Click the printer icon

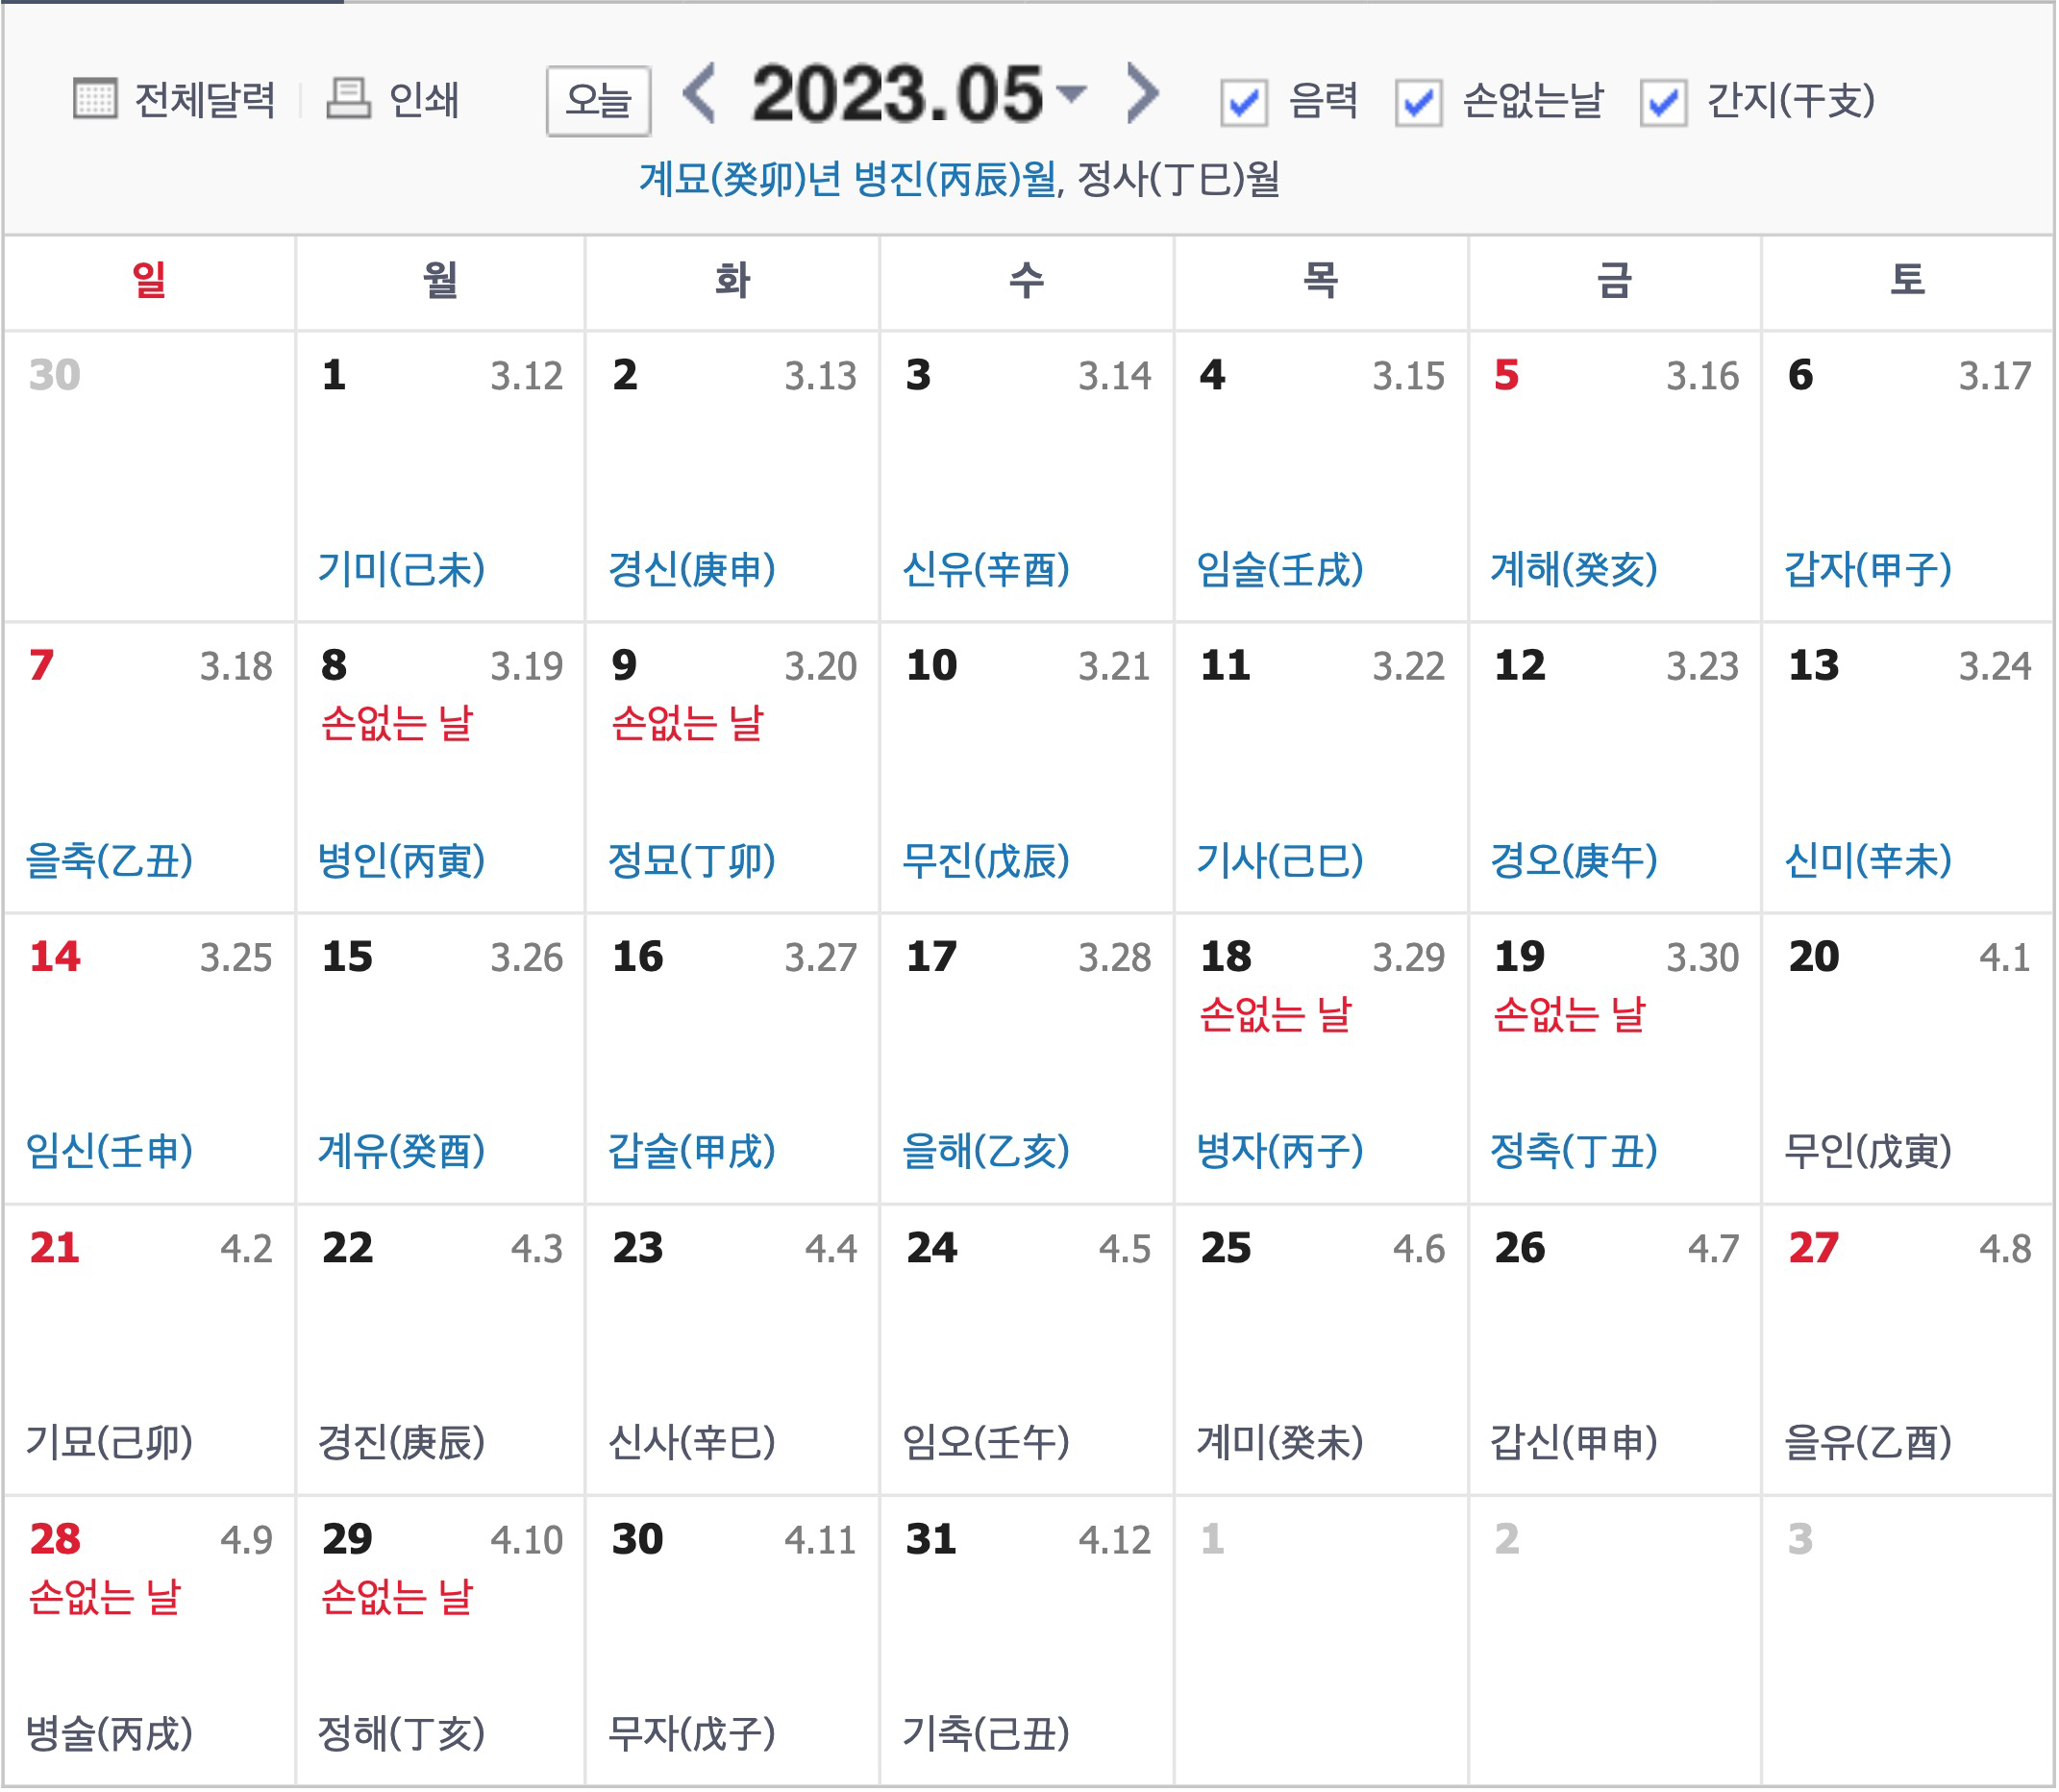tap(349, 98)
